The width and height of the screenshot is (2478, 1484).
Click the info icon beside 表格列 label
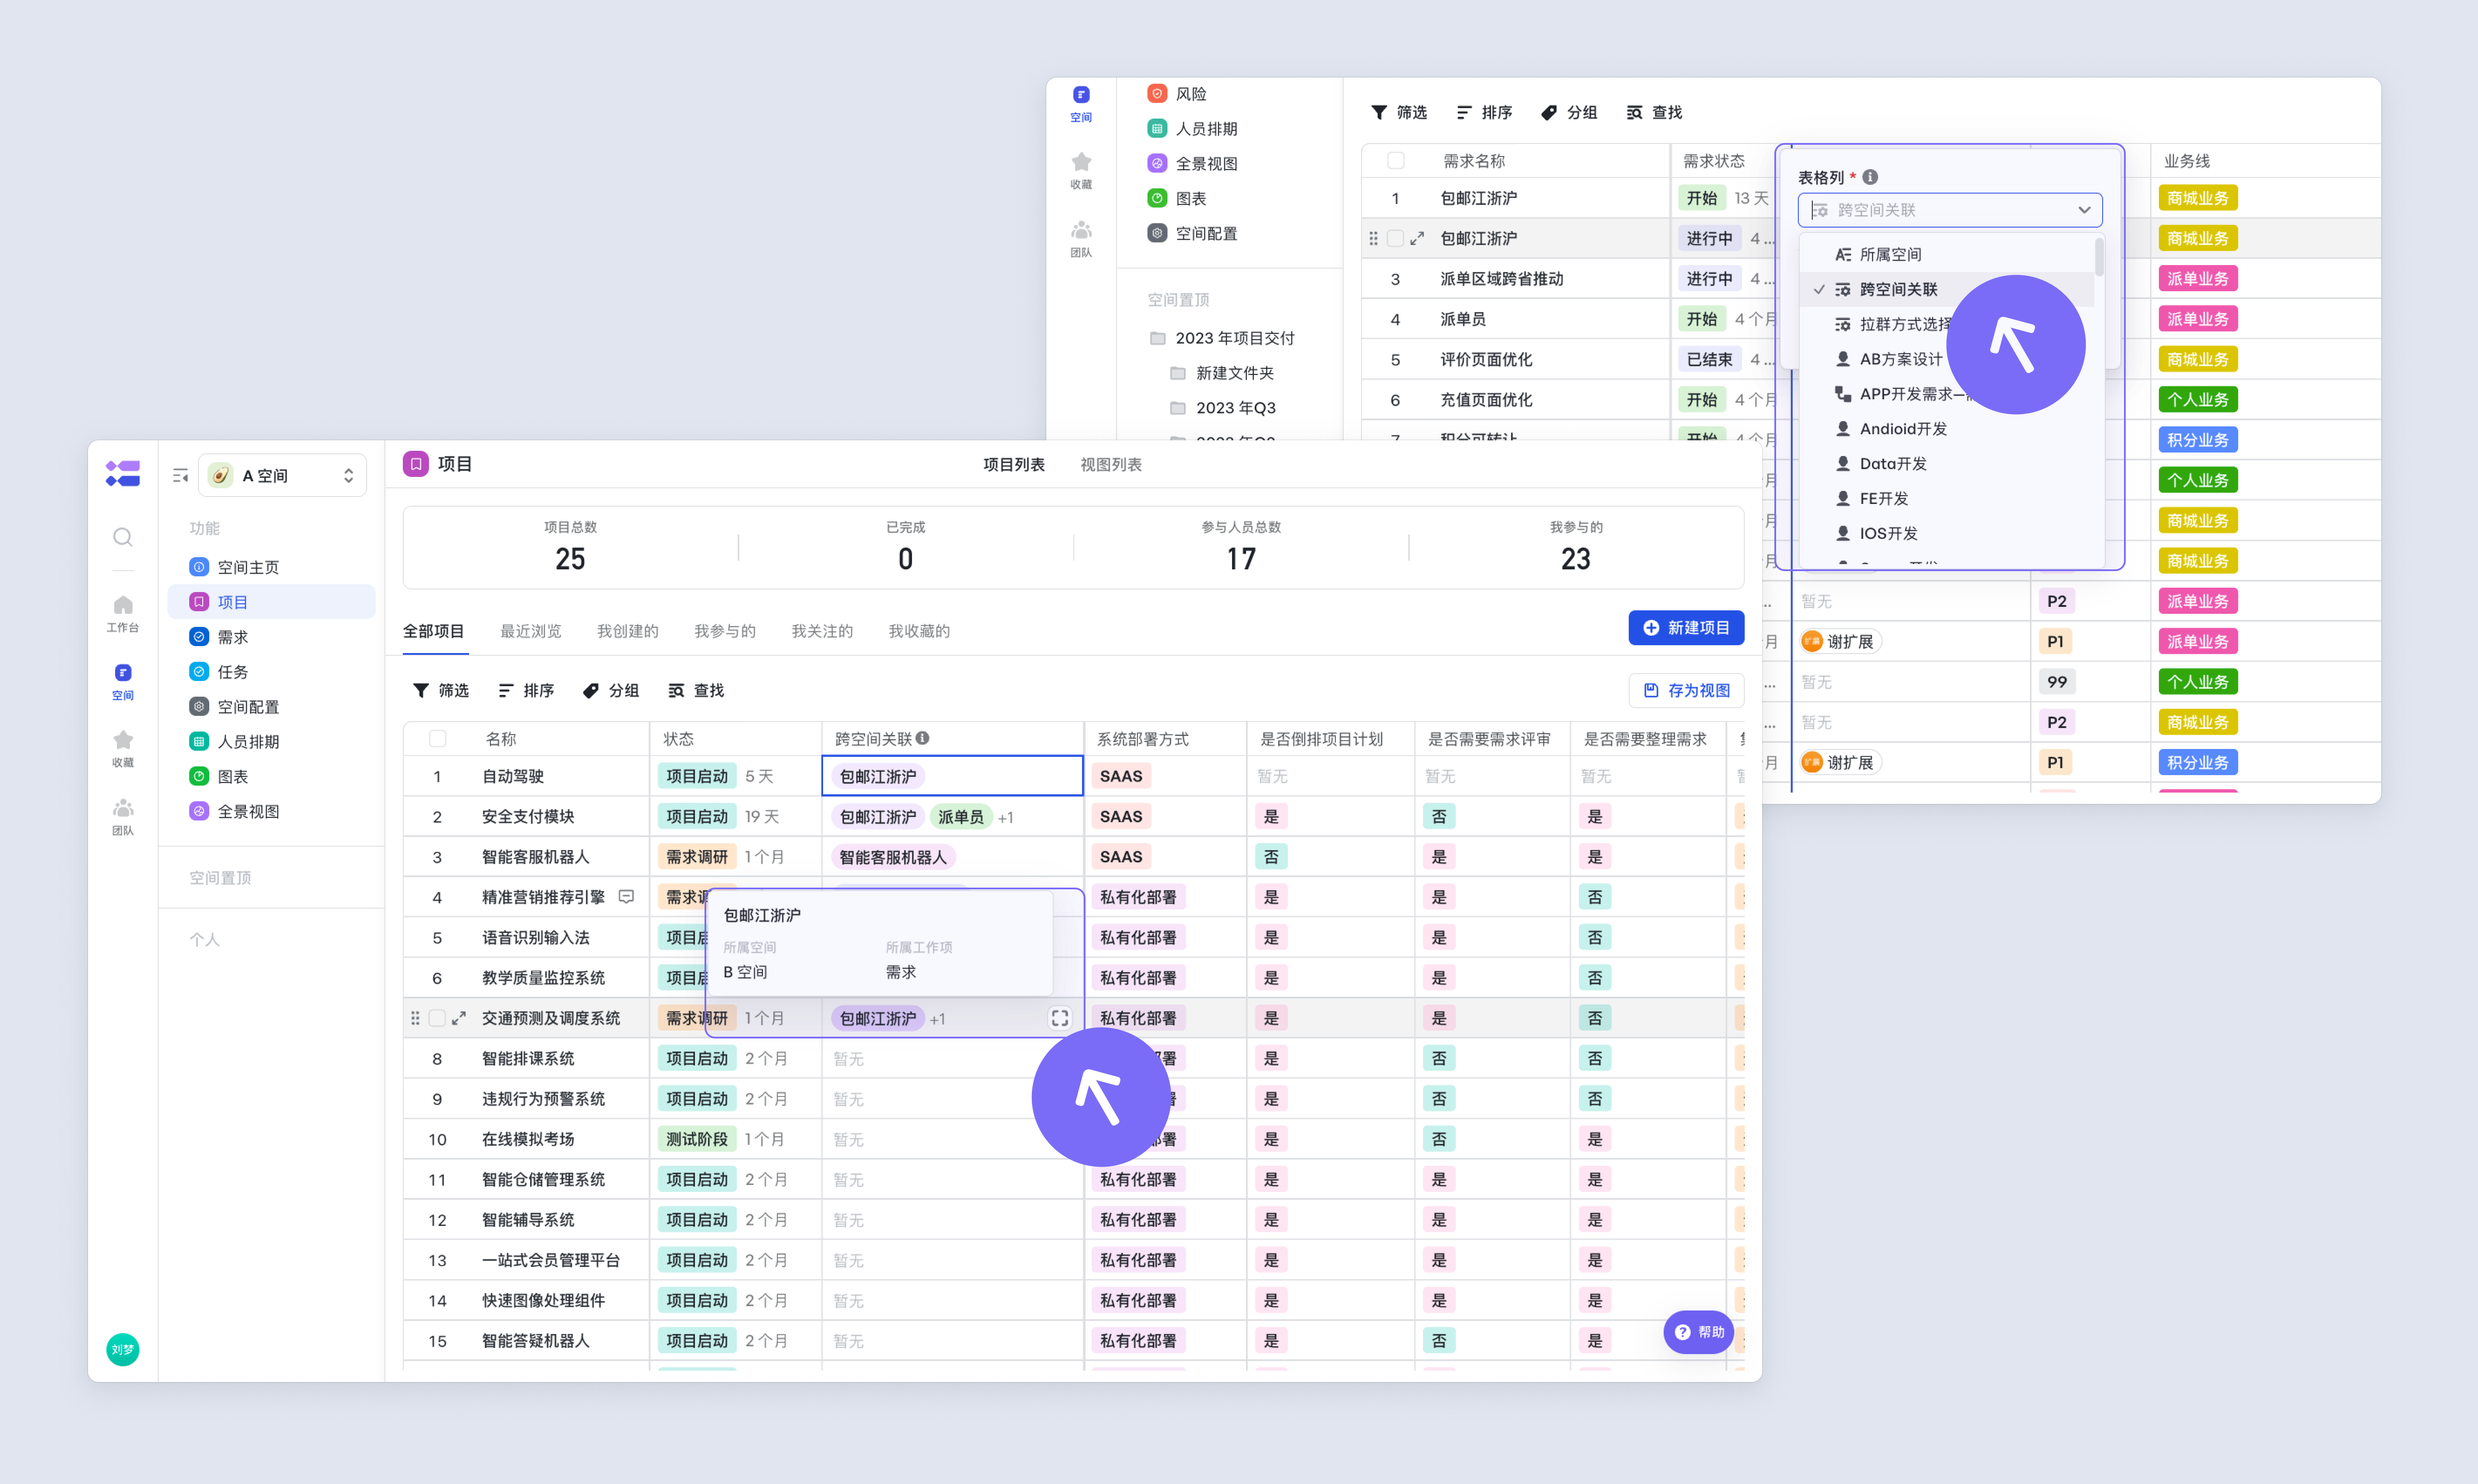1869,177
